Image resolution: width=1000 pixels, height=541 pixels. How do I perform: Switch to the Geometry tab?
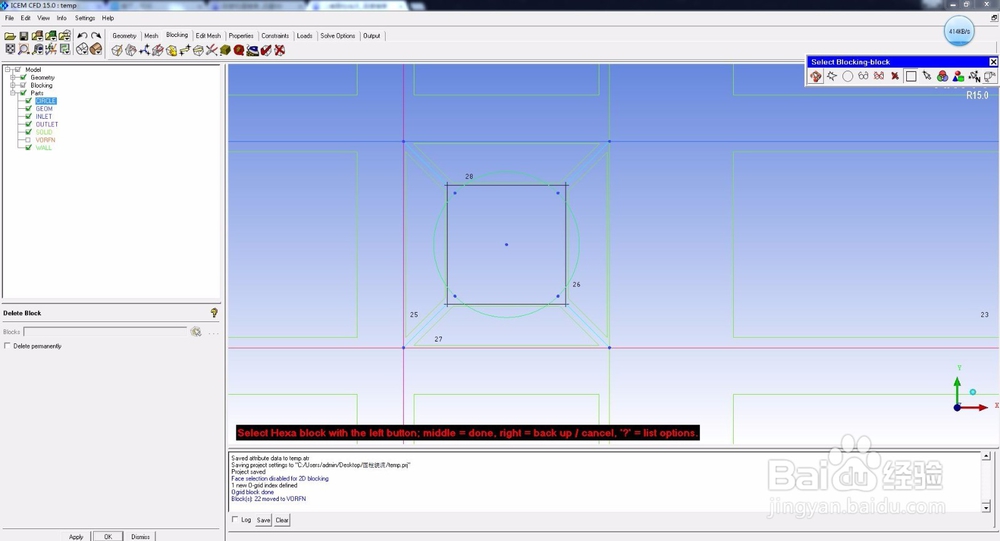[x=124, y=36]
